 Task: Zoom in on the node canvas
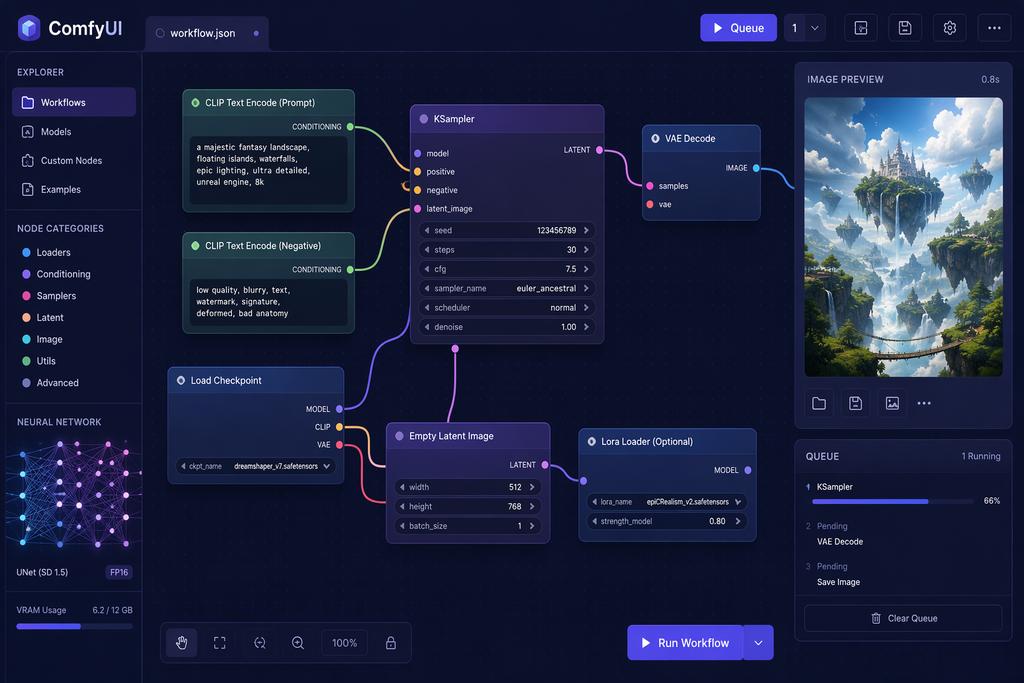point(298,643)
